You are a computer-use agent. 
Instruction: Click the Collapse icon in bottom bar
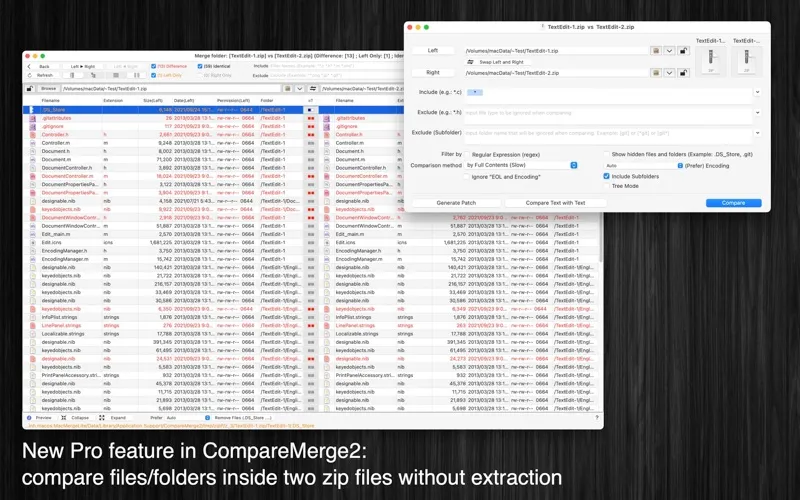(x=64, y=417)
